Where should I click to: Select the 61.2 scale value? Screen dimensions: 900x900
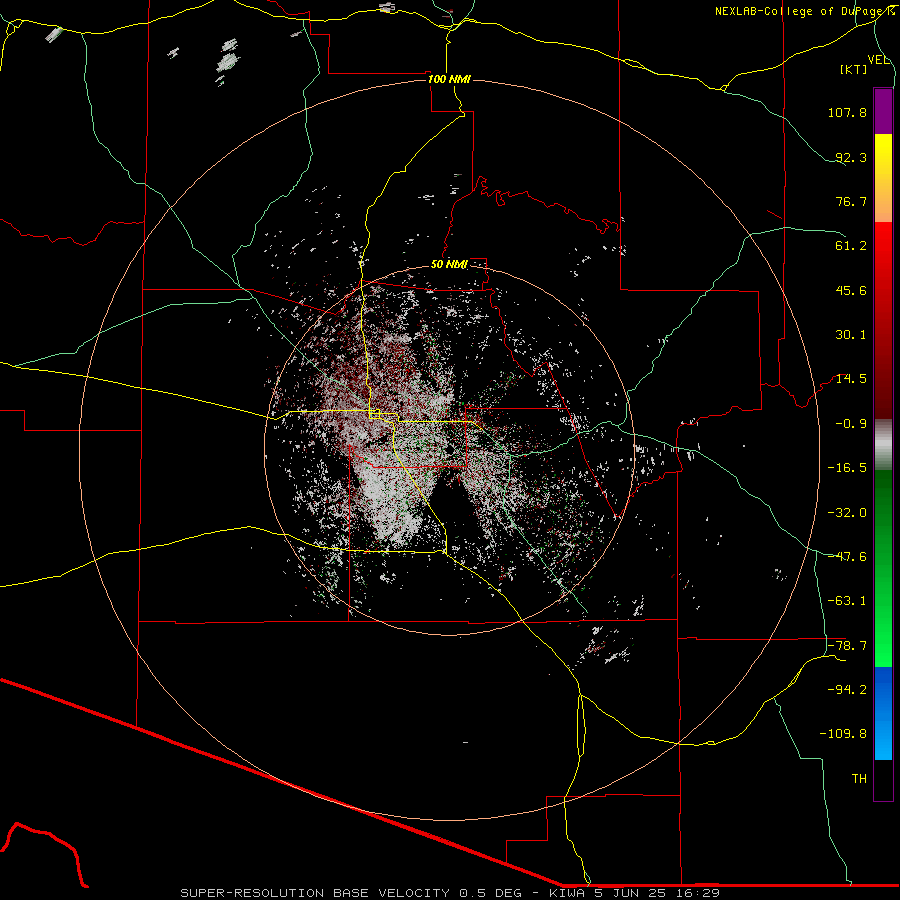pyautogui.click(x=851, y=246)
